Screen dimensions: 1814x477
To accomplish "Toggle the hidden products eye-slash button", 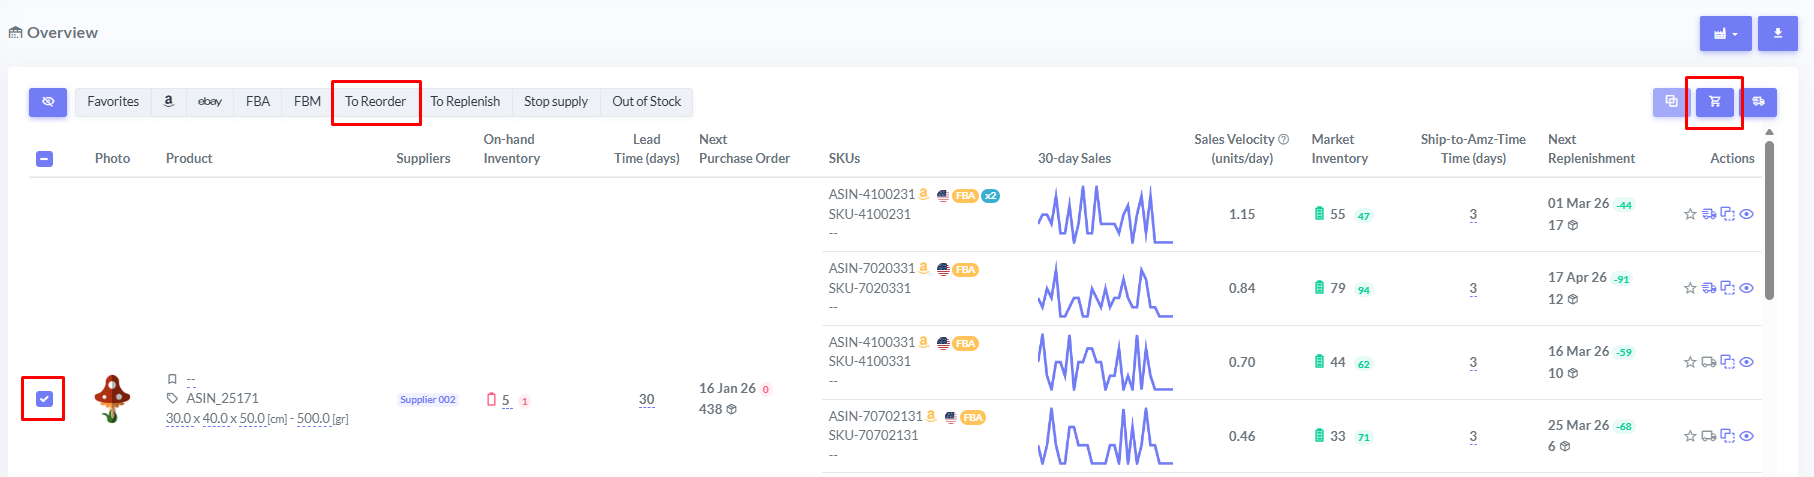I will (48, 102).
